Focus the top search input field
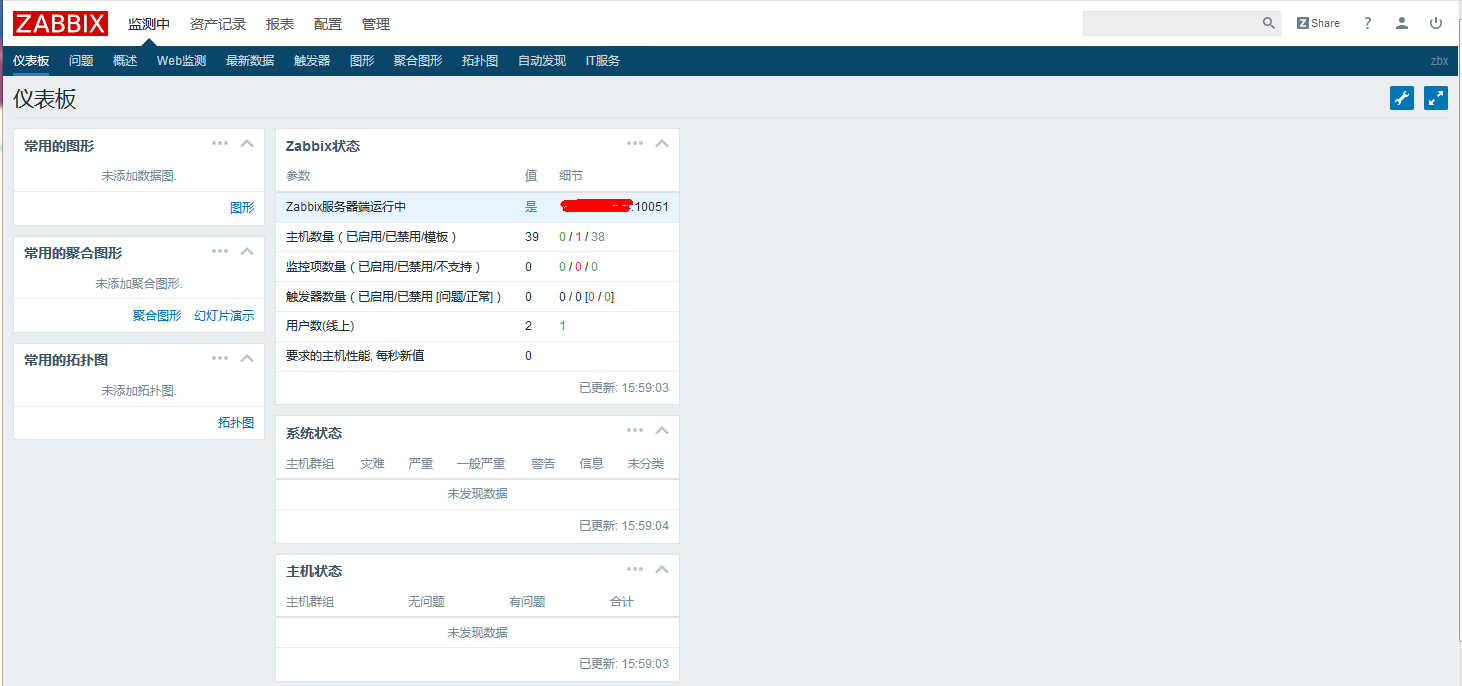This screenshot has height=686, width=1462. [1171, 23]
